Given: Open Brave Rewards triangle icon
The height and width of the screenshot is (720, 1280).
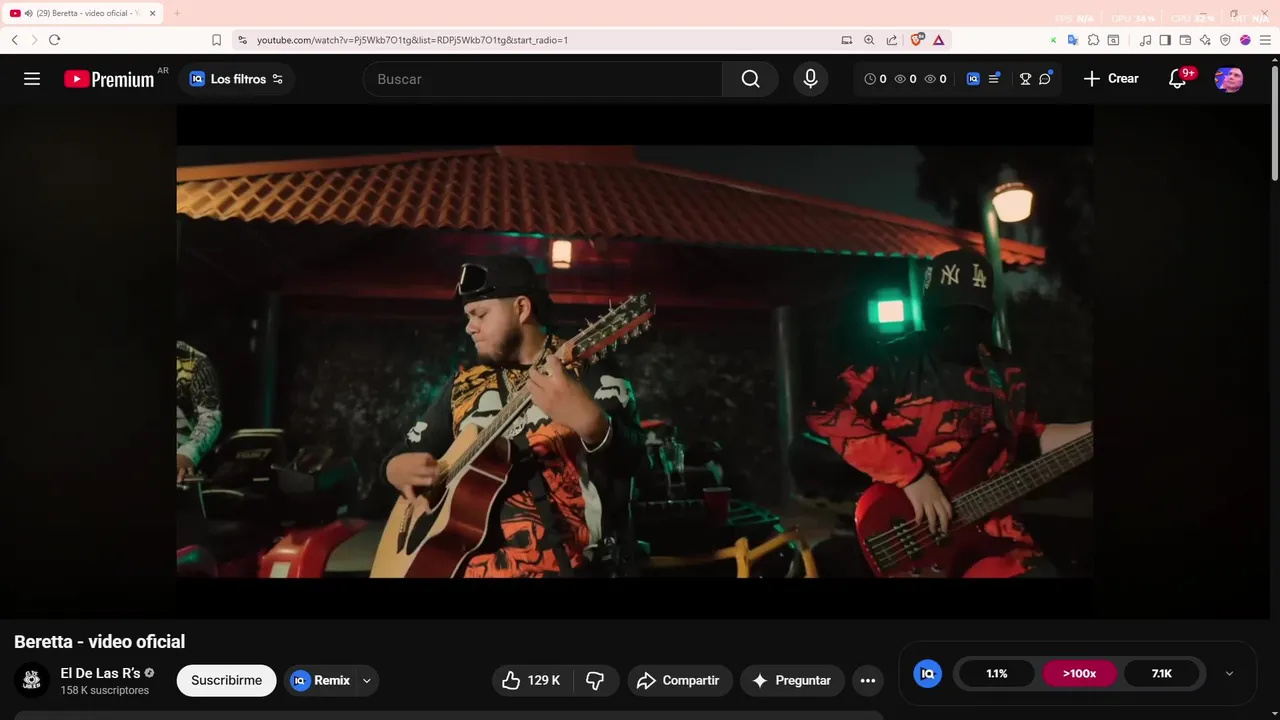Looking at the screenshot, I should coord(938,40).
